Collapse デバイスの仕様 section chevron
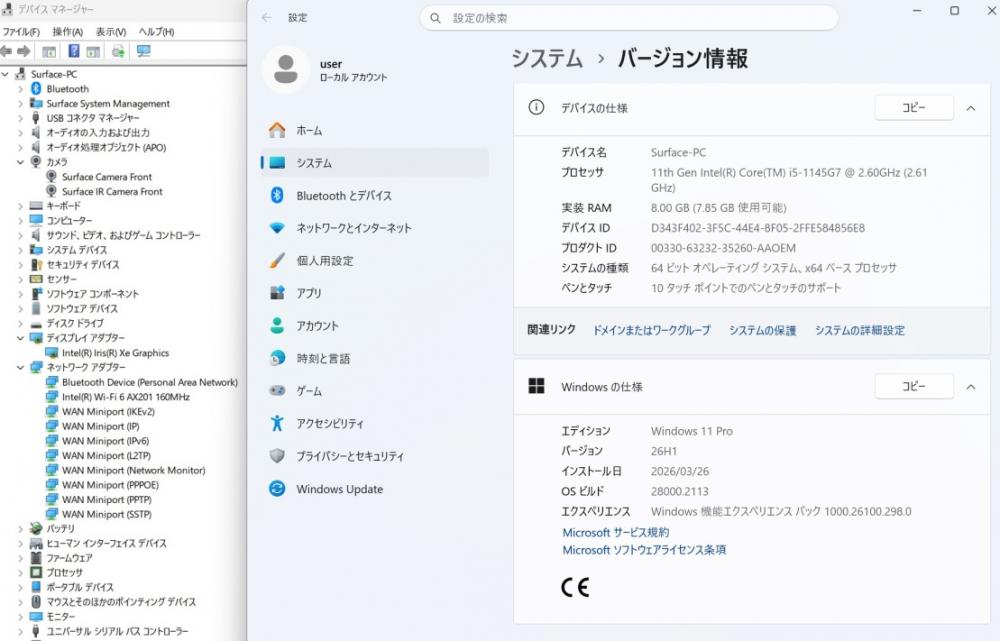 point(971,108)
